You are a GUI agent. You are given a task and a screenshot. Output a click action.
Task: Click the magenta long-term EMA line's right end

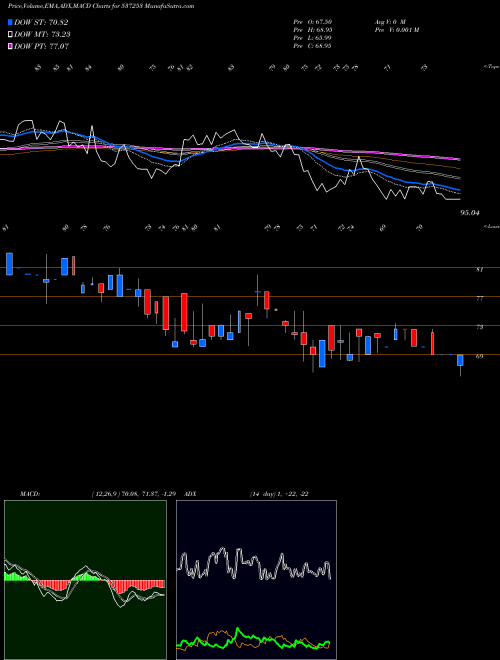[459, 159]
